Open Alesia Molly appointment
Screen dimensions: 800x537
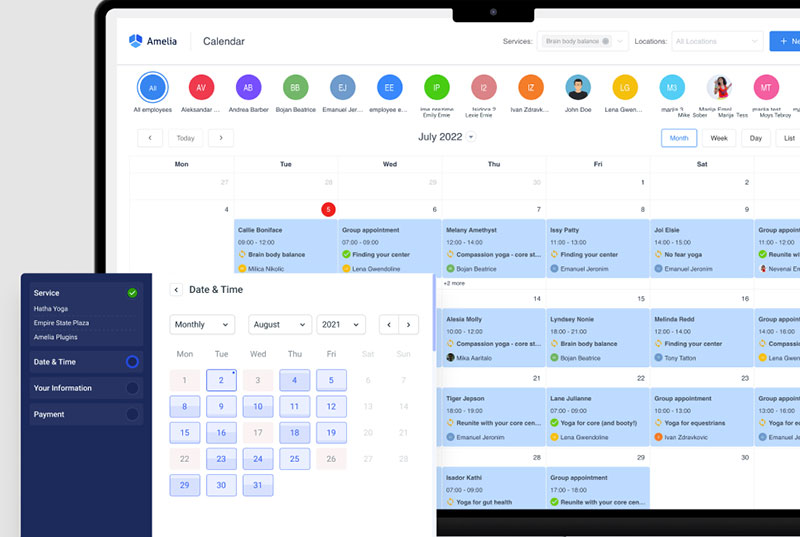(x=493, y=338)
